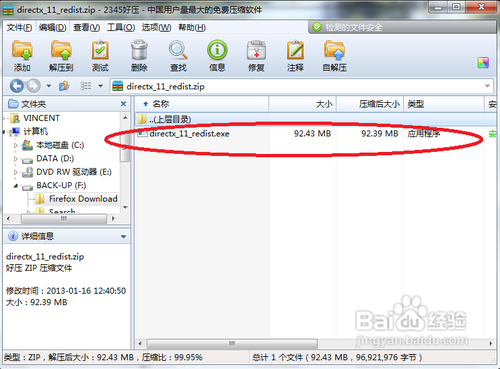This screenshot has width=500, height=369.
Task: Select the directx_11_redist.exe file row
Action: 315,134
